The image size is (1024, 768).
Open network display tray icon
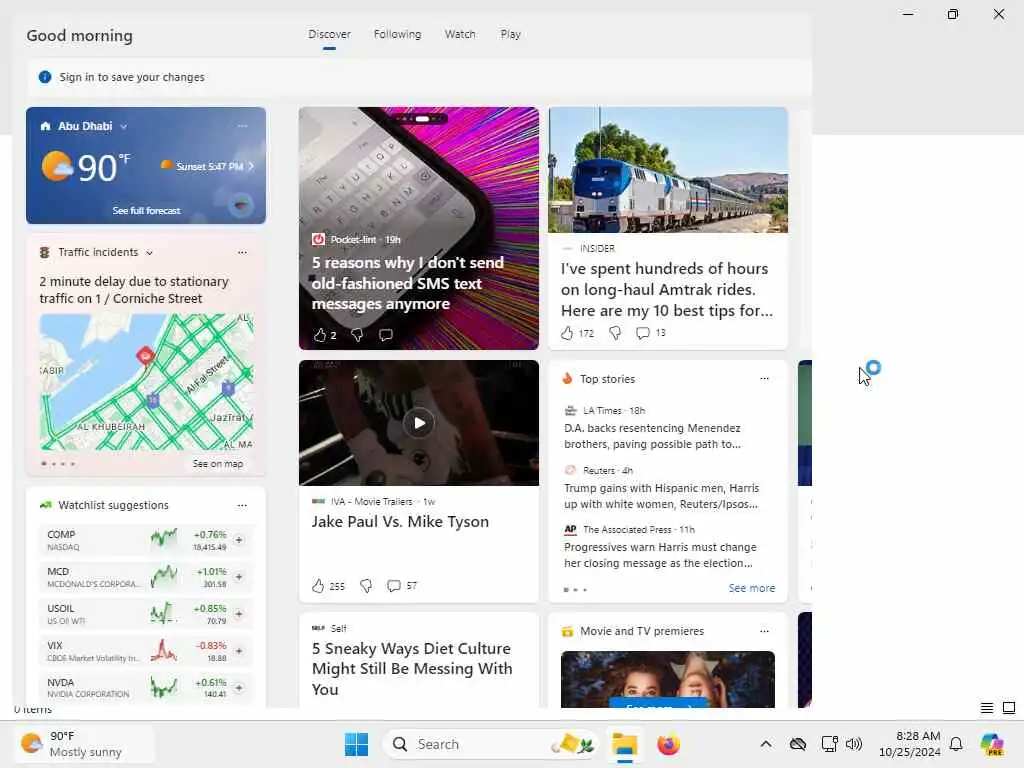coord(829,744)
